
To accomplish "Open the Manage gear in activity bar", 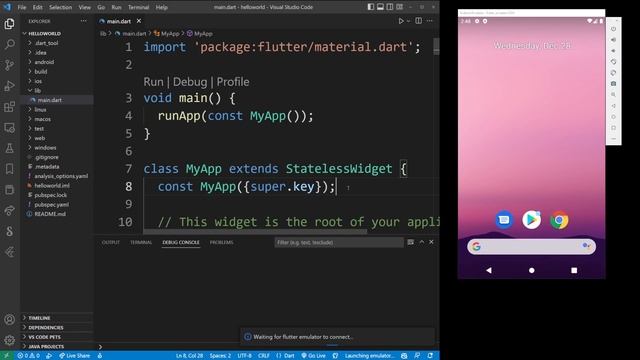I will (x=9, y=340).
